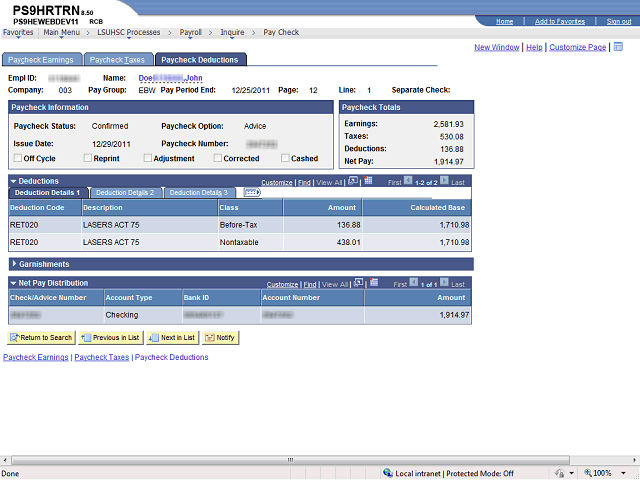Open the LSUHSC Processes breadcrumb menu

(x=129, y=33)
